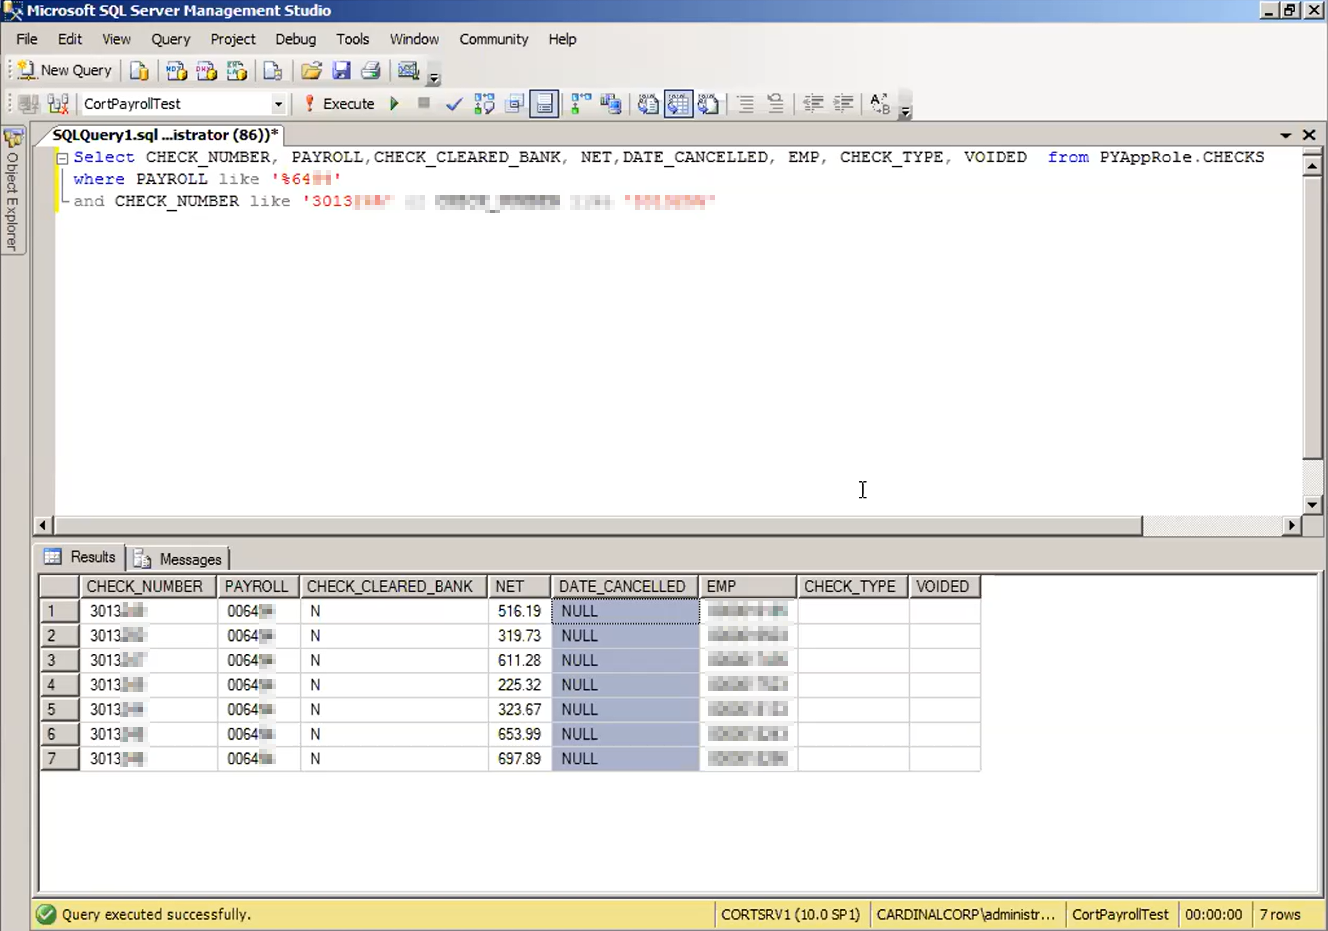Open the Standard toolbar options arrow
The image size is (1328, 931).
click(434, 76)
